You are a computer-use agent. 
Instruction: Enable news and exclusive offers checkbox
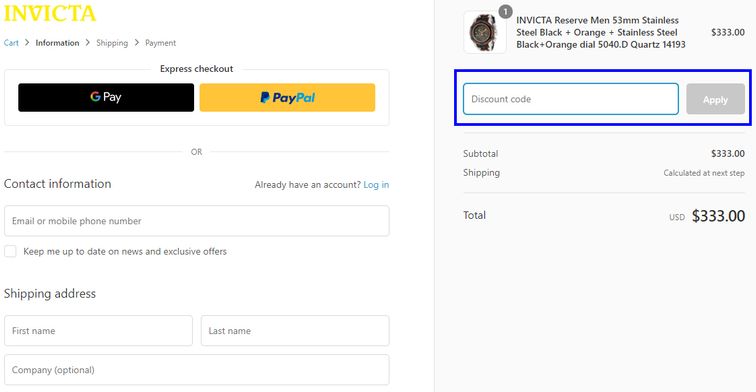11,251
